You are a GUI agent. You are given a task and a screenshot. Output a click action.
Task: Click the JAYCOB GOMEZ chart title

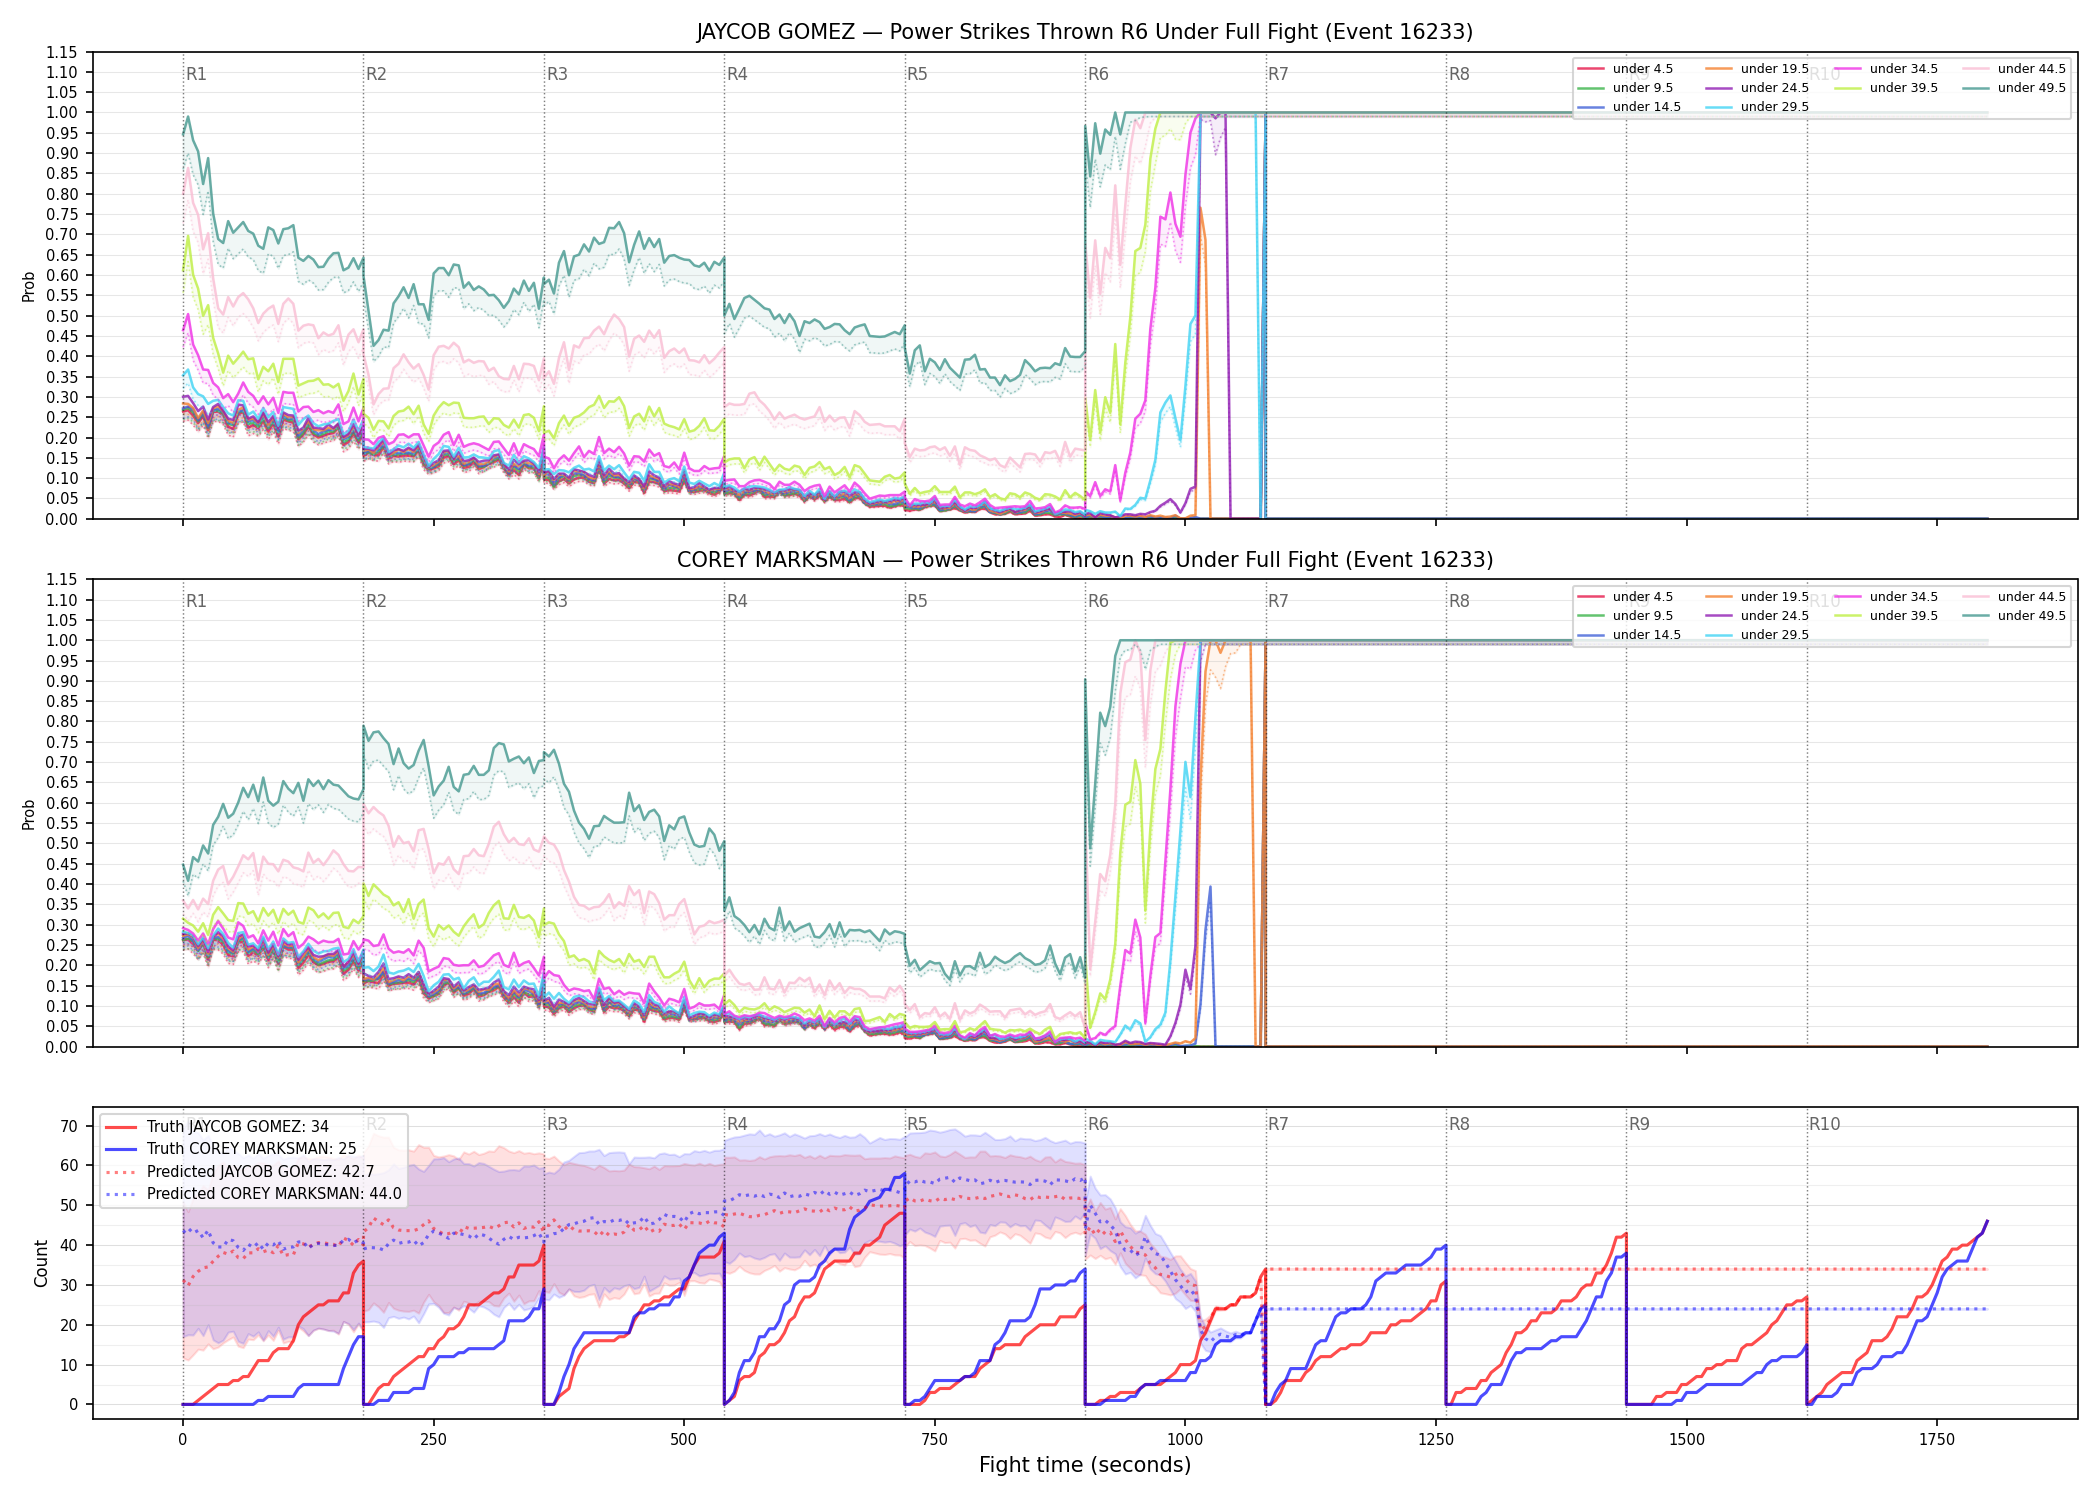(1085, 32)
